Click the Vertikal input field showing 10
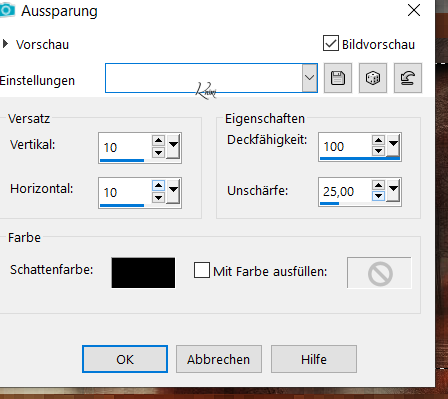The image size is (448, 399). coord(125,147)
